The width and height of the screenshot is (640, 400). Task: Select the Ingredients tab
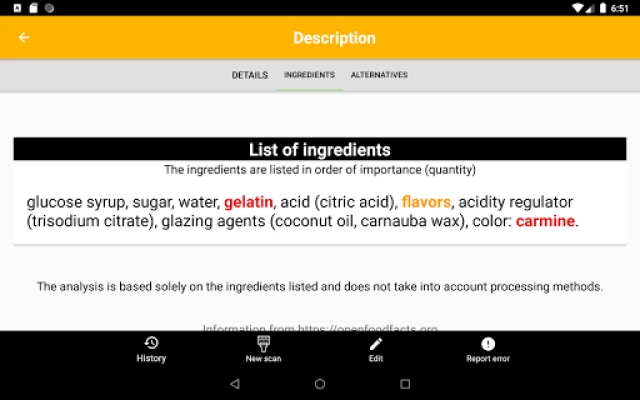309,75
